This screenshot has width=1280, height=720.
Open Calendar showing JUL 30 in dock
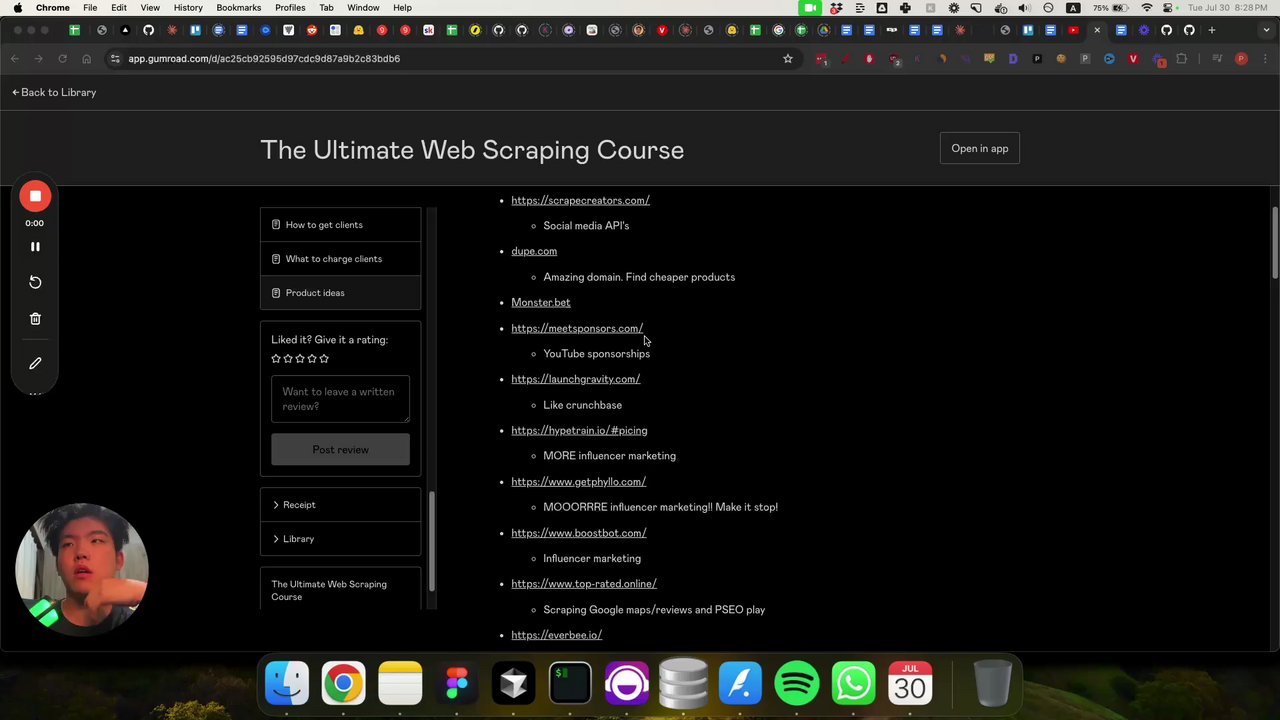(910, 684)
